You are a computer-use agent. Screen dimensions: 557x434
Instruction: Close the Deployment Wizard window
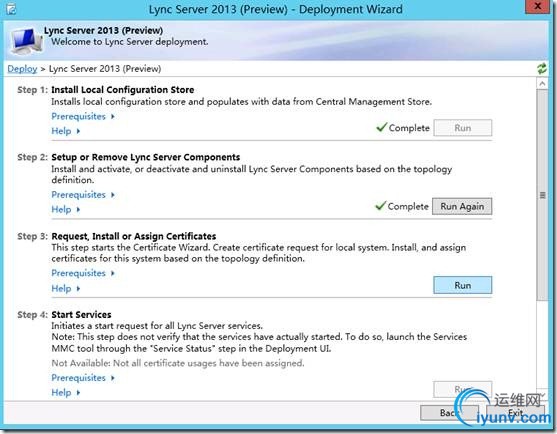coord(537,7)
